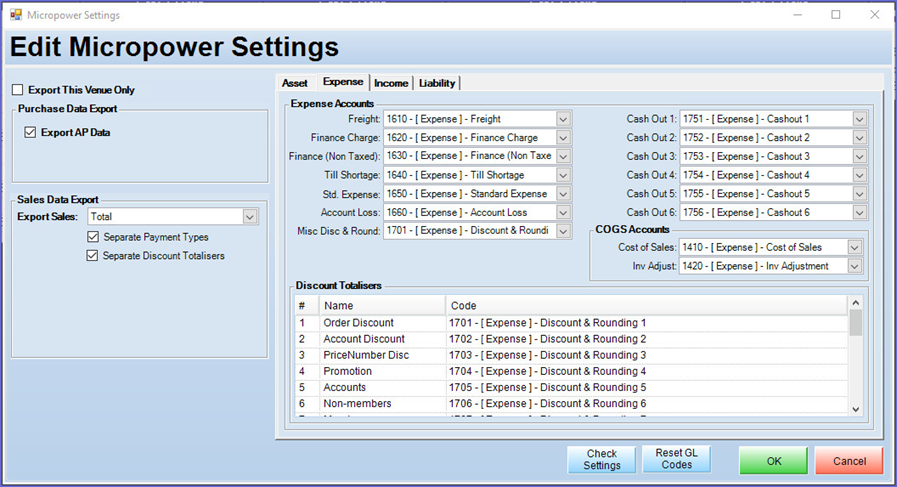Confirm with the green OK button
897x487 pixels.
tap(774, 461)
